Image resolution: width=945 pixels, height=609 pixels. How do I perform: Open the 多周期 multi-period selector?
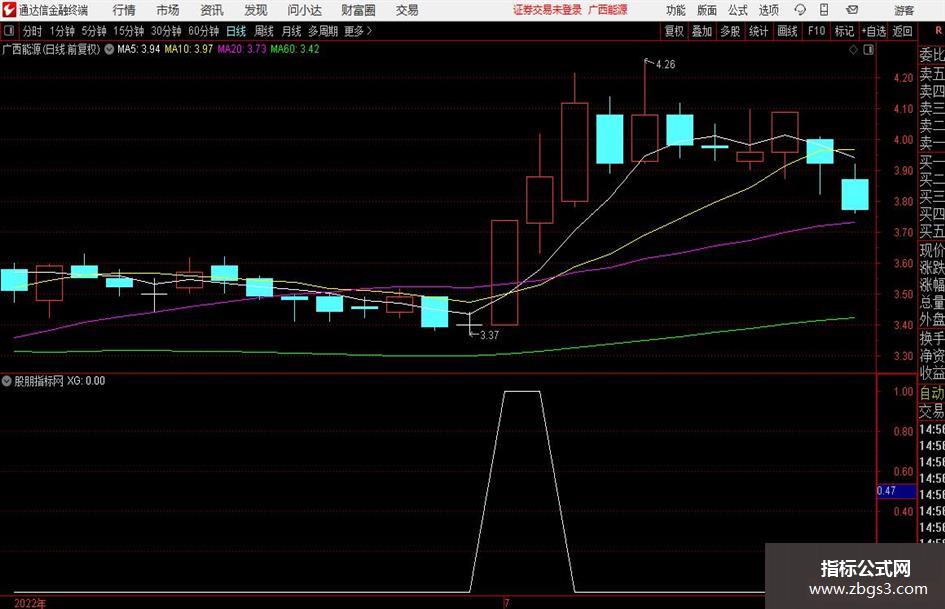click(323, 31)
